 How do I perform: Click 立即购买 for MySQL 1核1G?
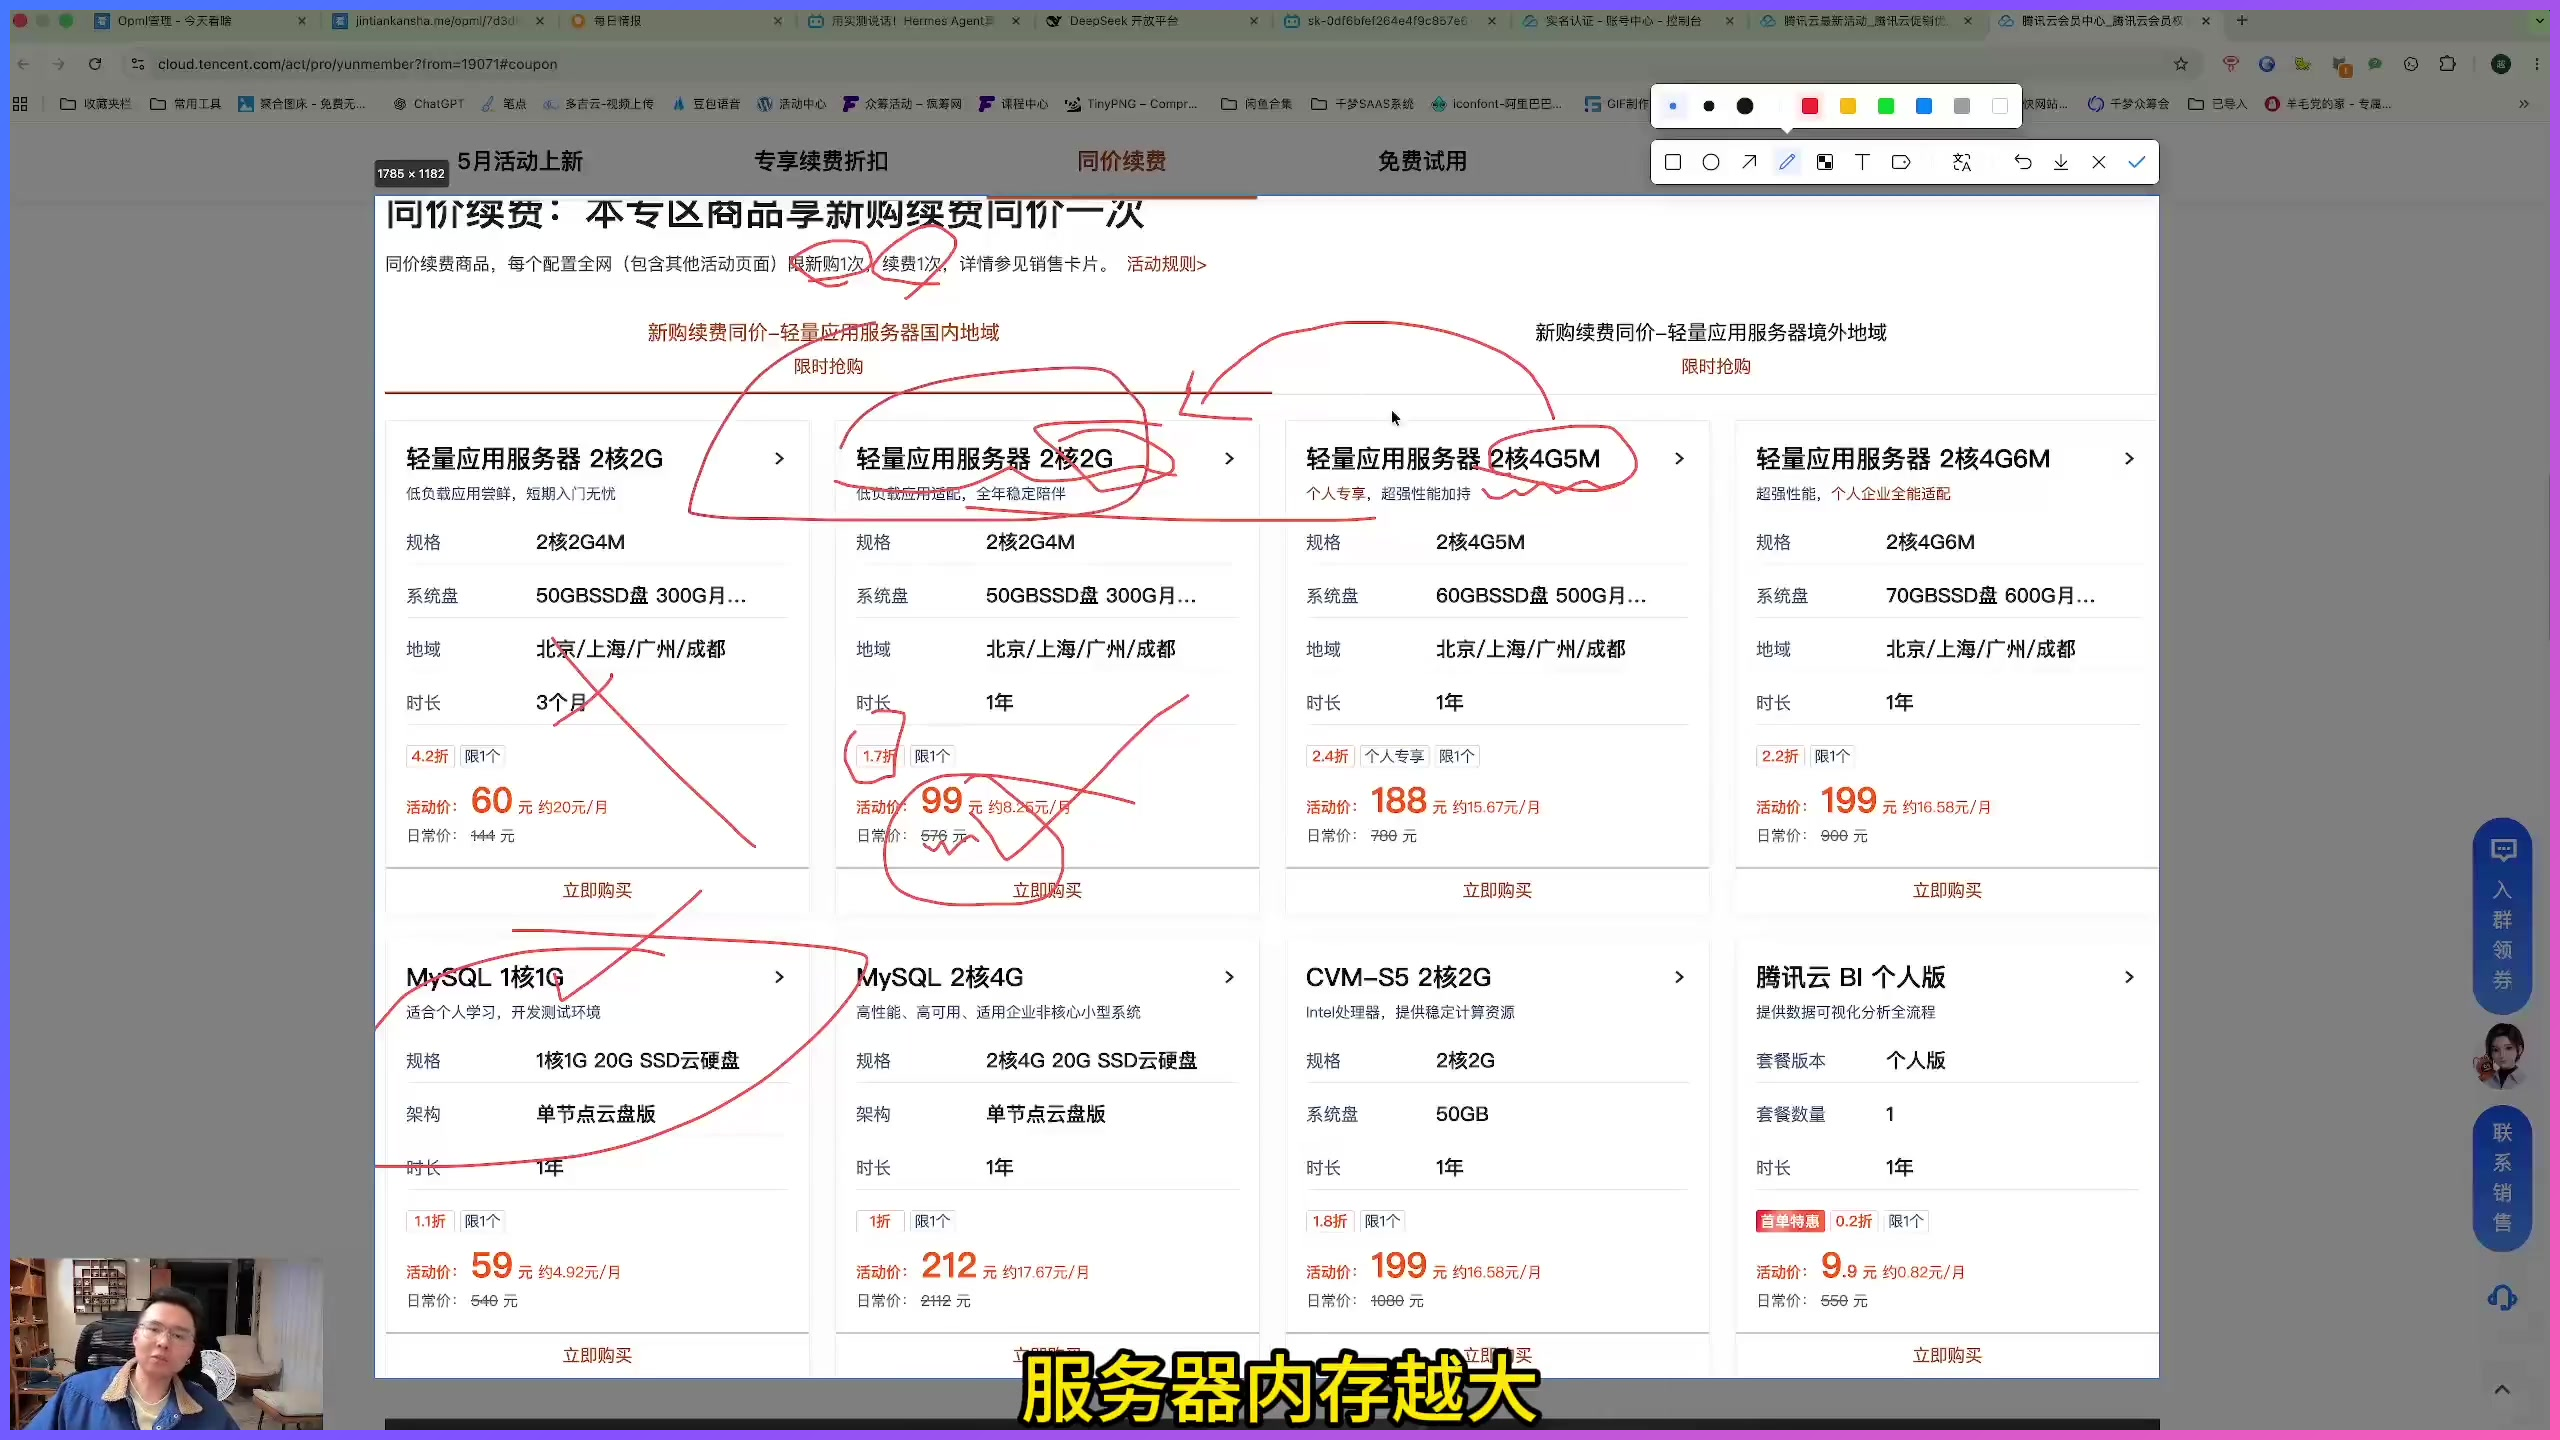click(x=597, y=1355)
